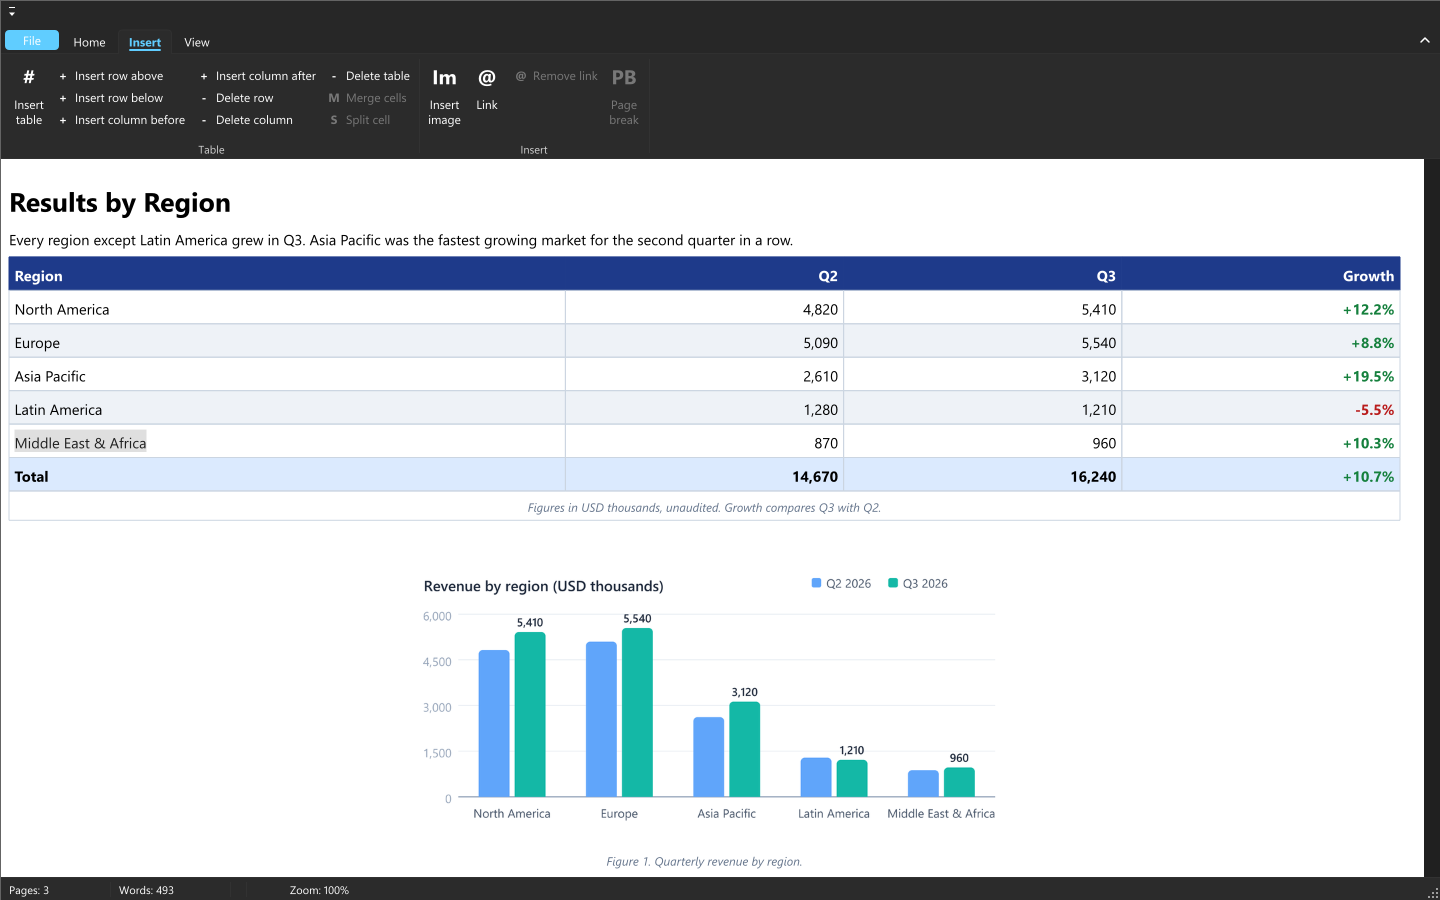This screenshot has width=1440, height=900.
Task: Click Delete column
Action: click(247, 120)
